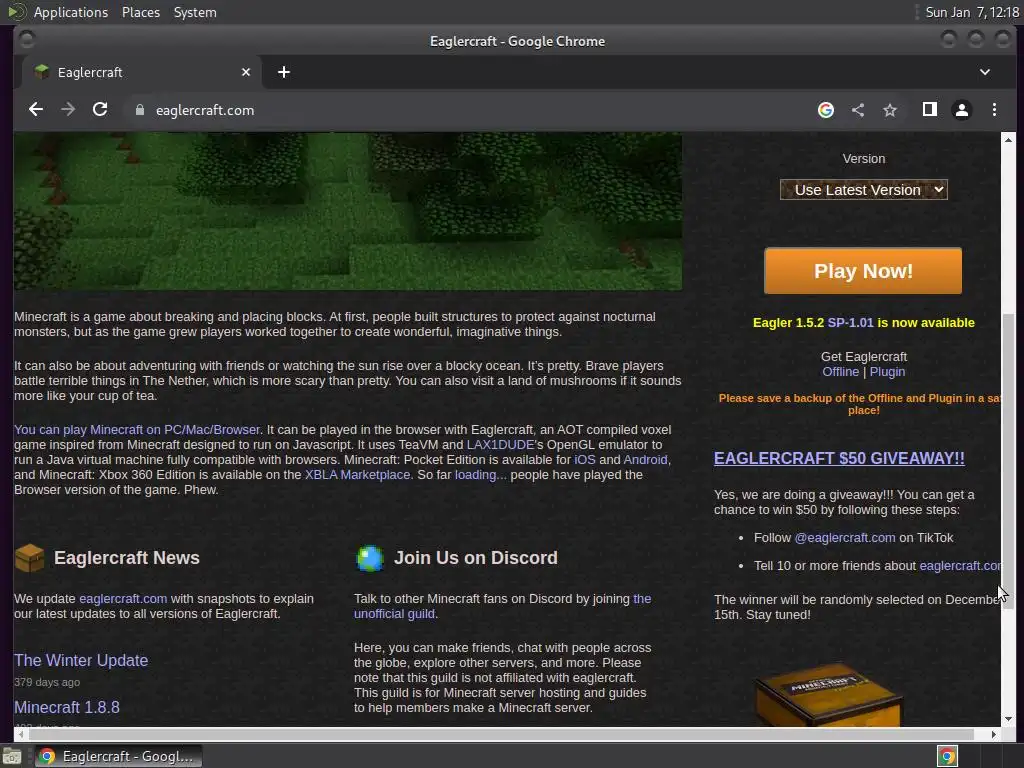Image resolution: width=1024 pixels, height=768 pixels.
Task: Click the horizontal scrollbar left arrow
Action: [20, 734]
